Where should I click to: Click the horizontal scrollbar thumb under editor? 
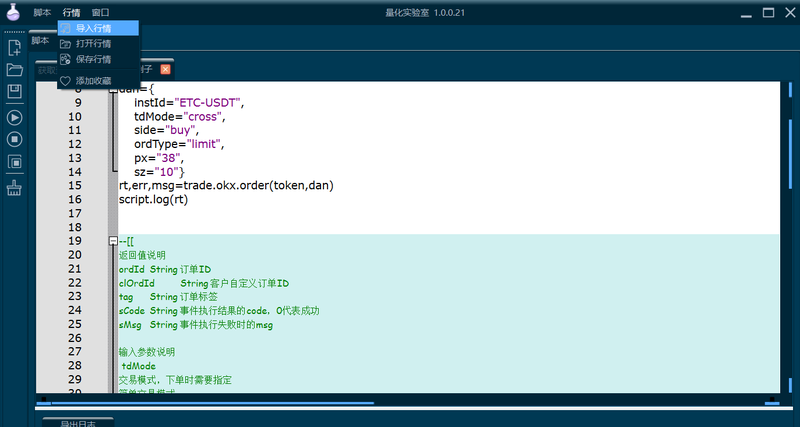click(212, 403)
